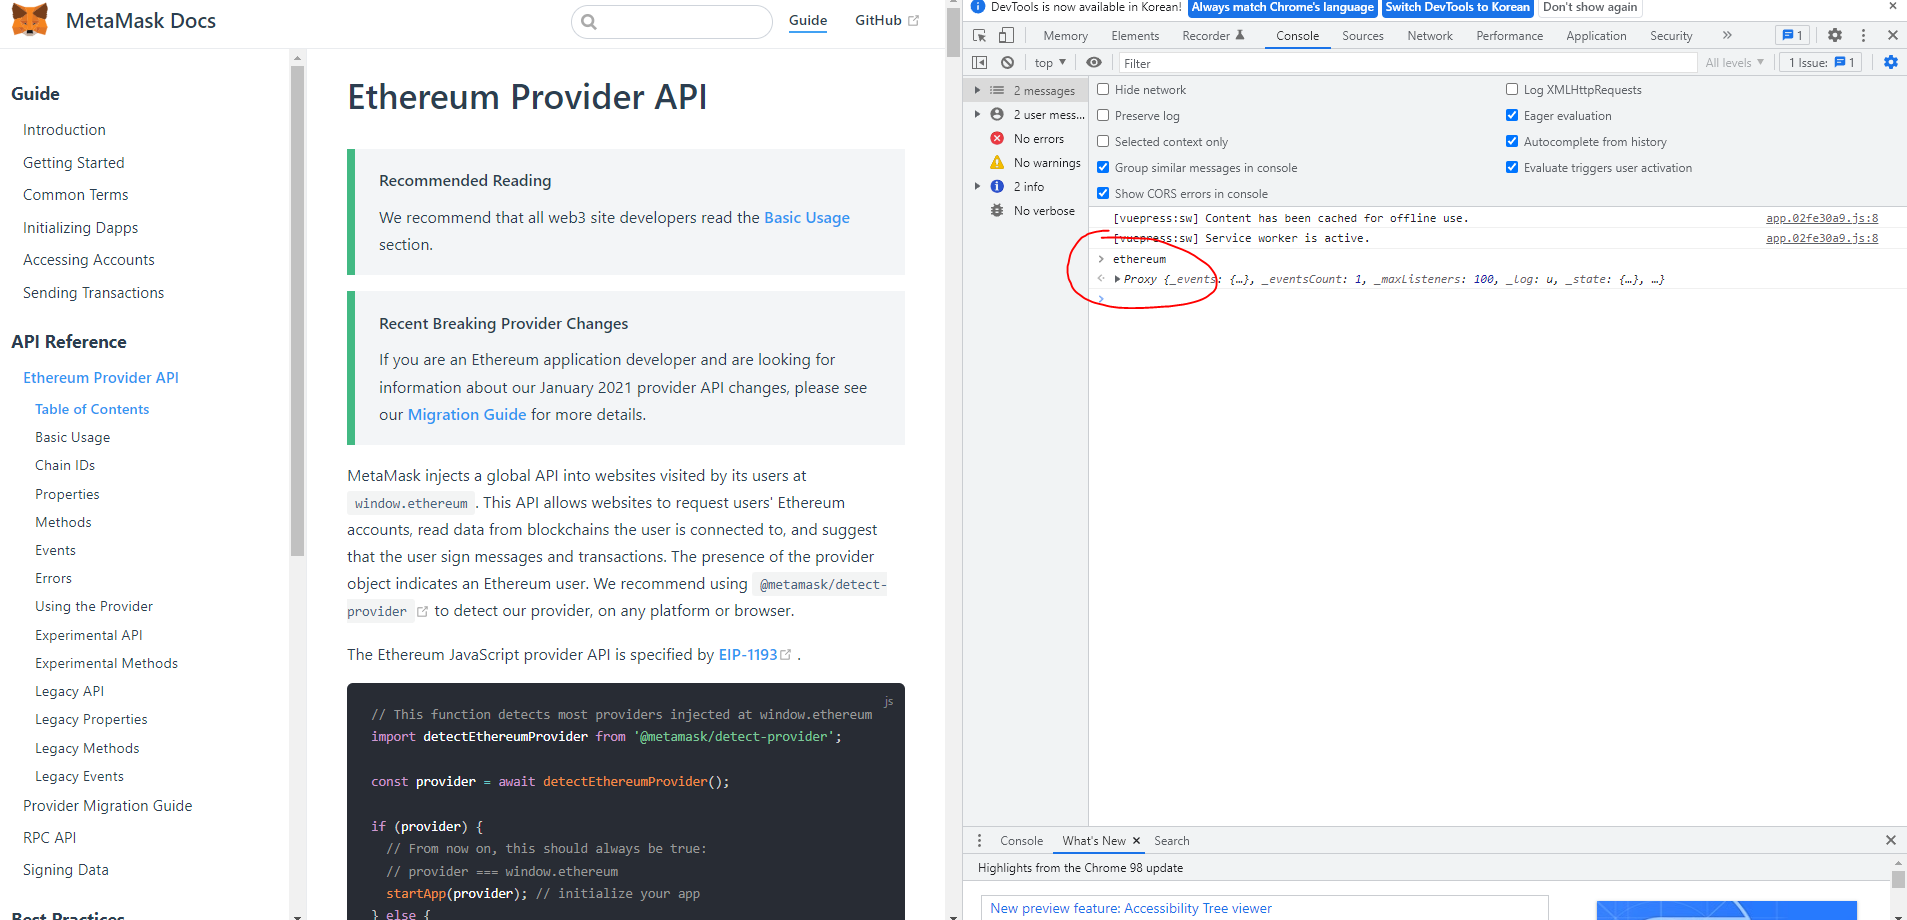The width and height of the screenshot is (1907, 920).
Task: Expand the 2 info group
Action: [x=977, y=186]
